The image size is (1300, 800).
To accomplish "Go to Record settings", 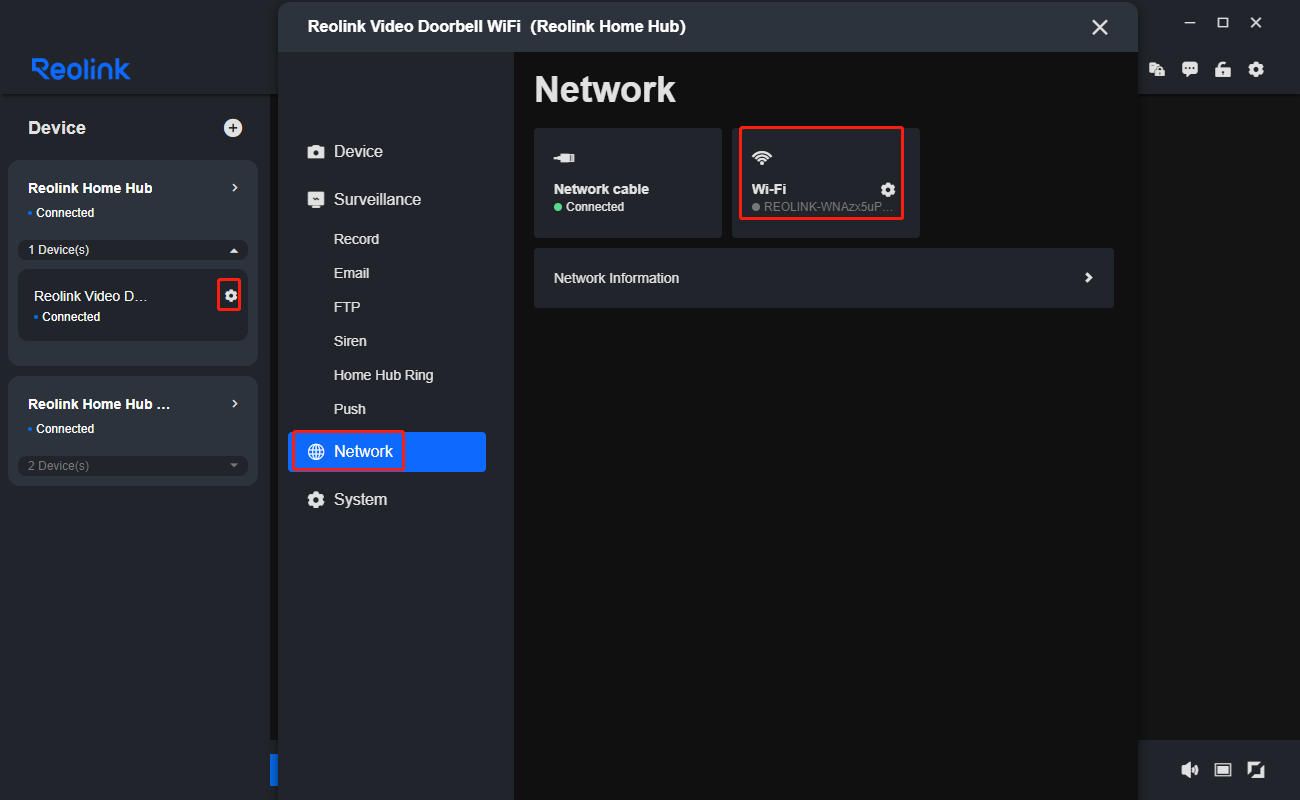I will coord(356,239).
